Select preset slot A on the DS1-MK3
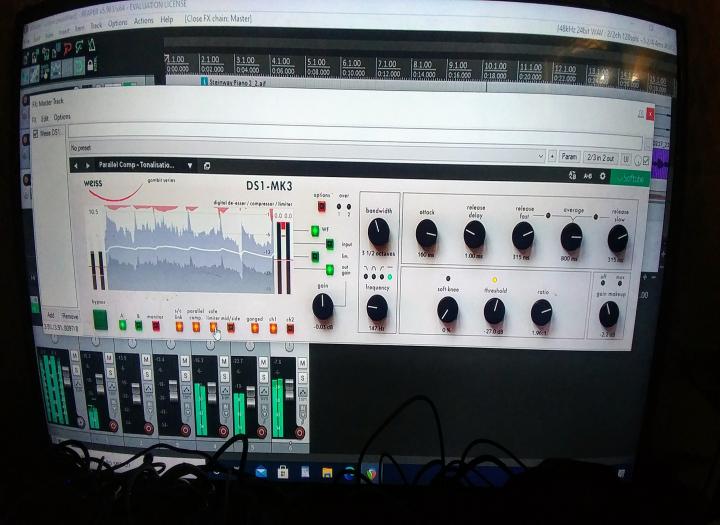 123,325
